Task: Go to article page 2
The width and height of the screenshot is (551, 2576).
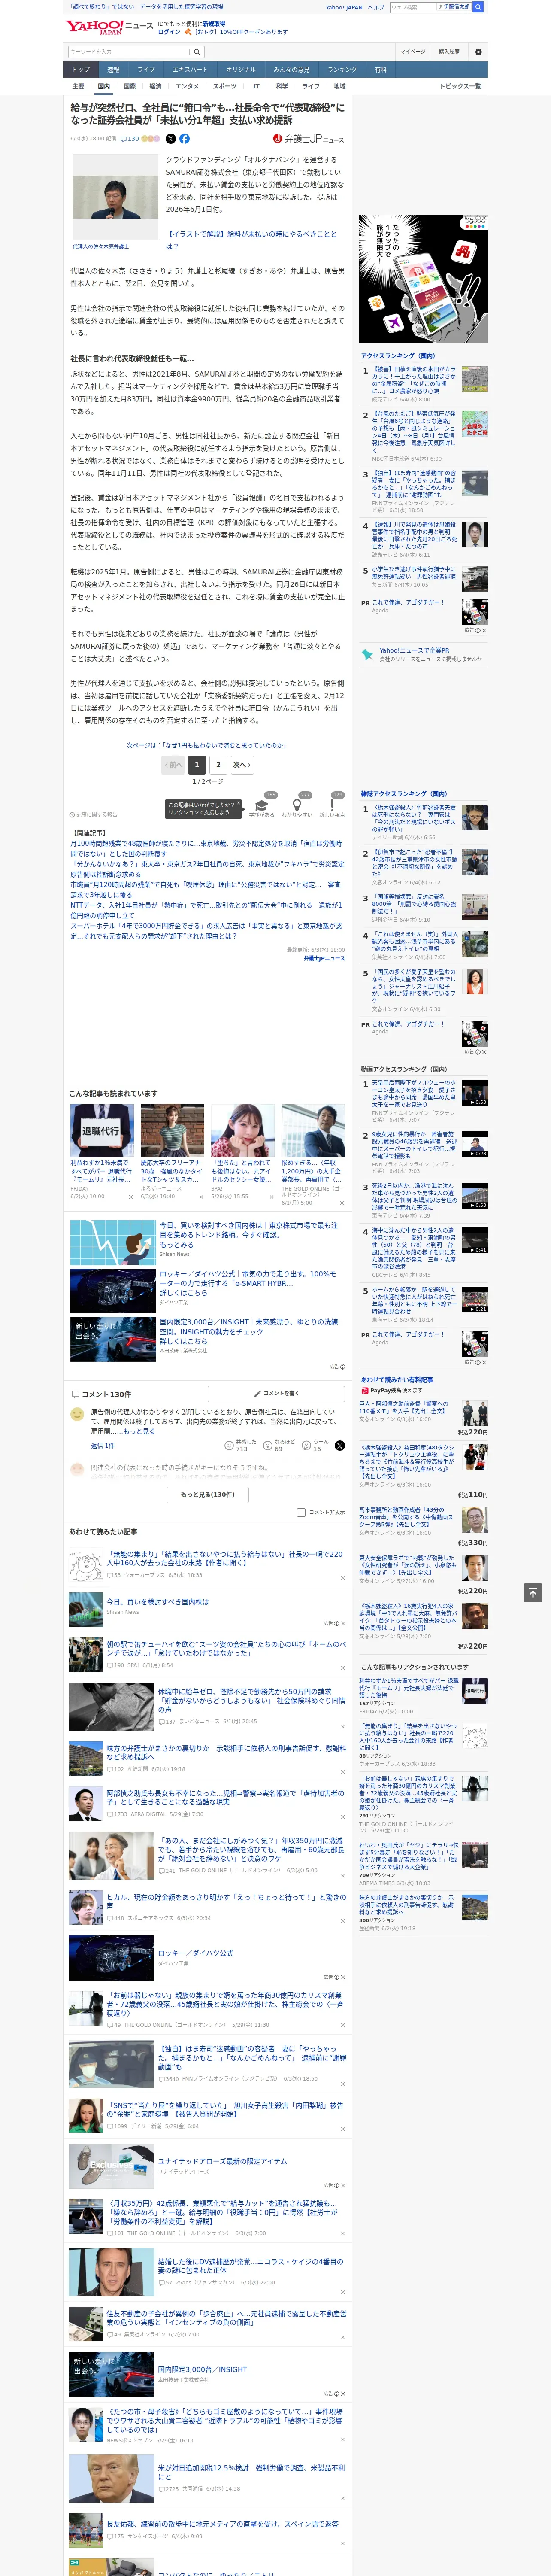Action: (x=218, y=764)
